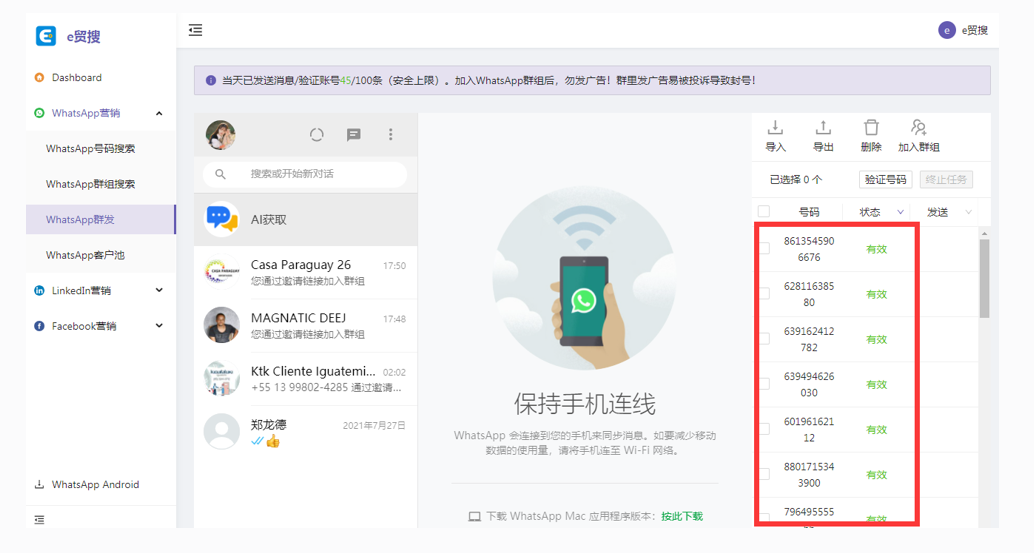Image resolution: width=1034 pixels, height=553 pixels.
Task: Click the 导出 export icon
Action: (x=823, y=128)
